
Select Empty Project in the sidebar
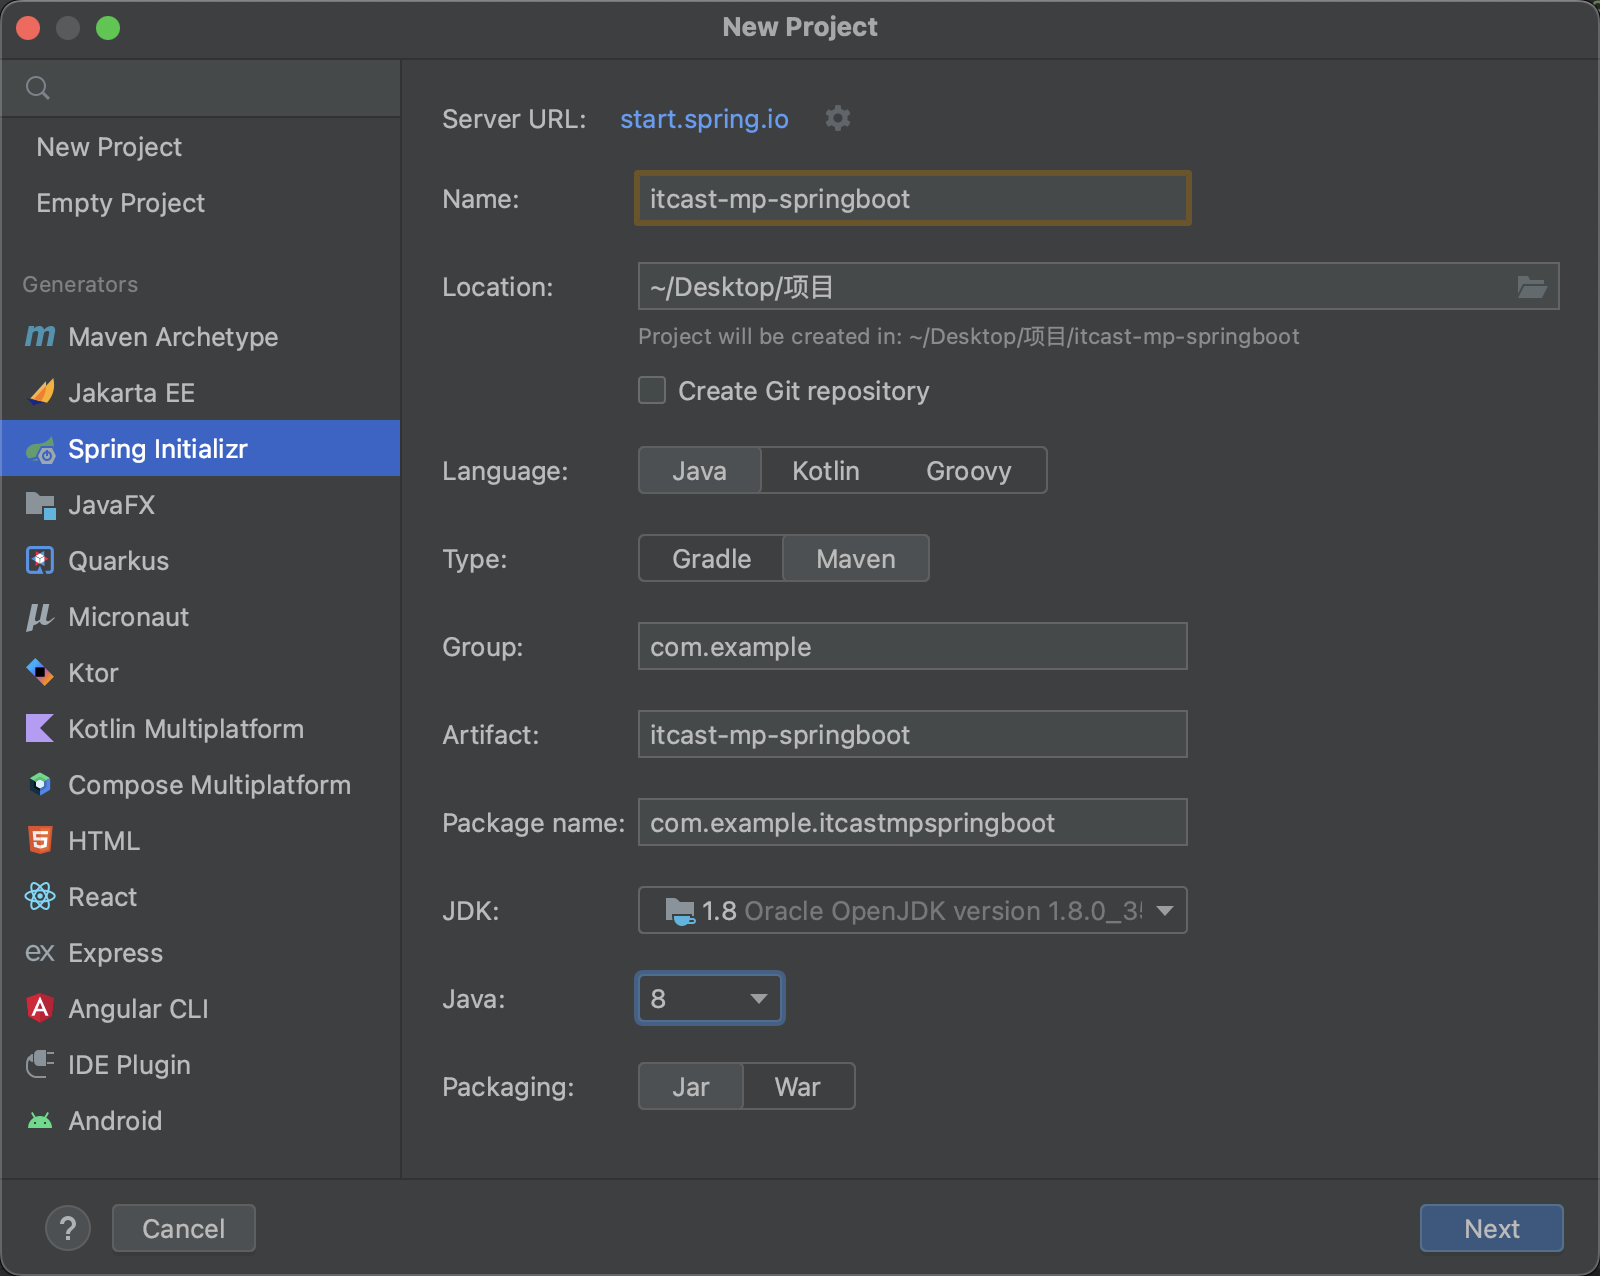120,203
